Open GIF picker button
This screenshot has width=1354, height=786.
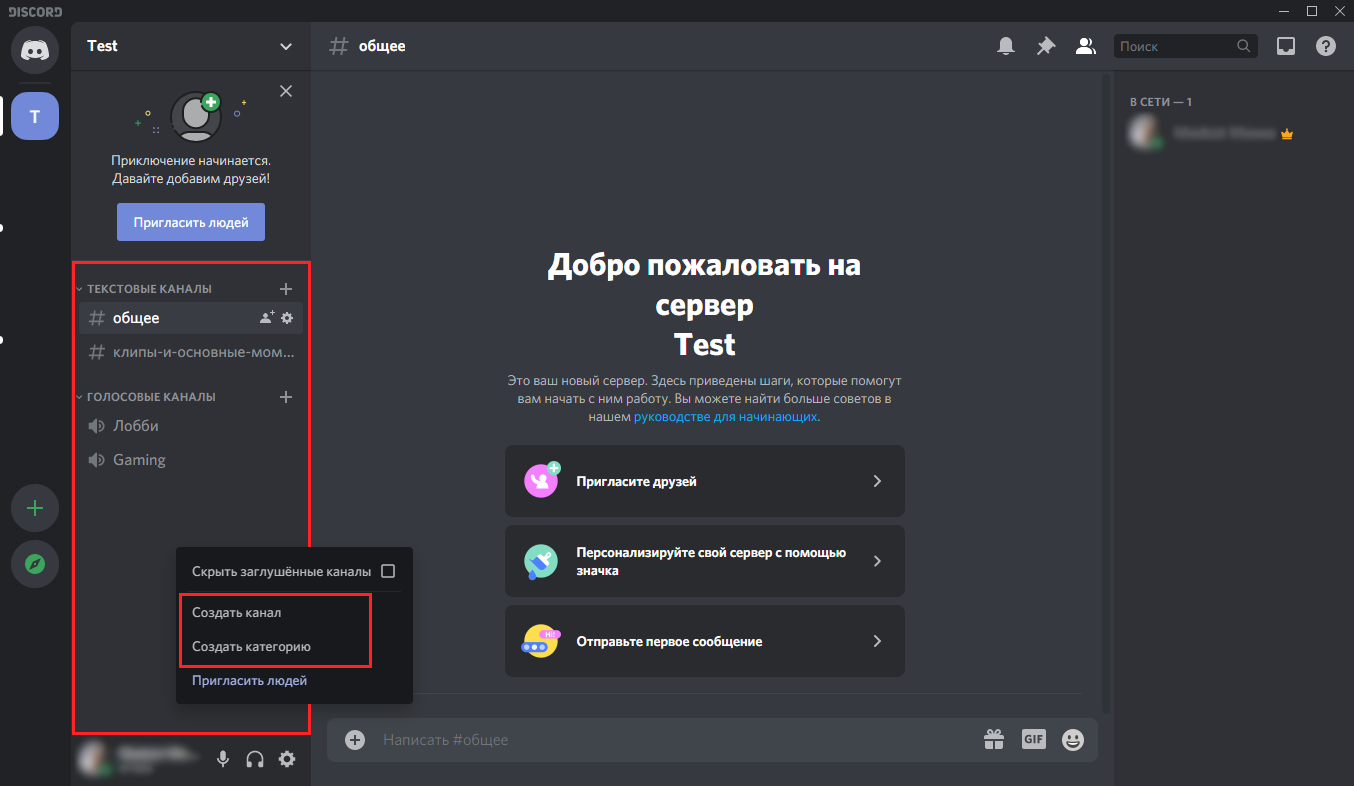[1033, 739]
